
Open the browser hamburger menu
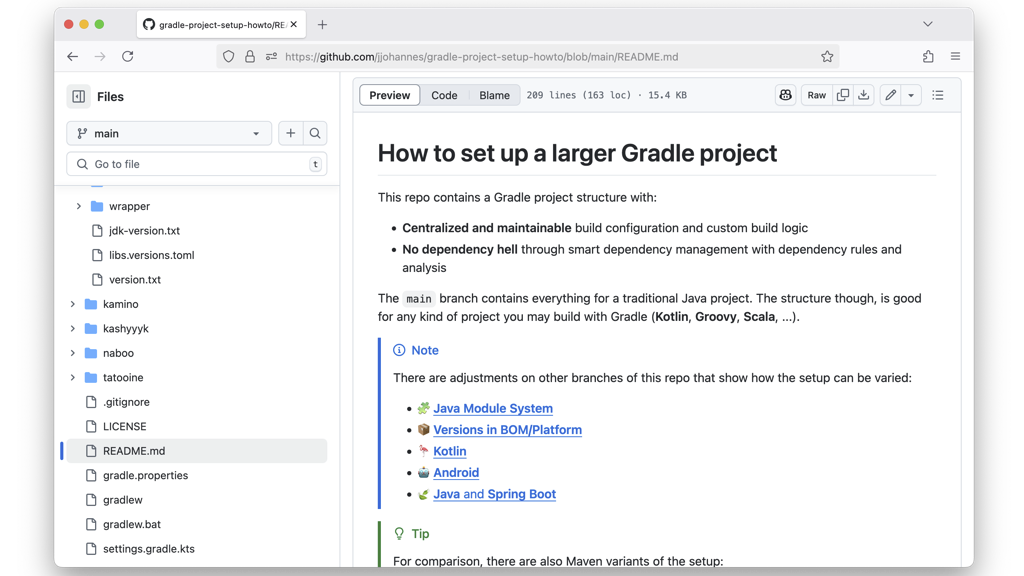(x=955, y=57)
